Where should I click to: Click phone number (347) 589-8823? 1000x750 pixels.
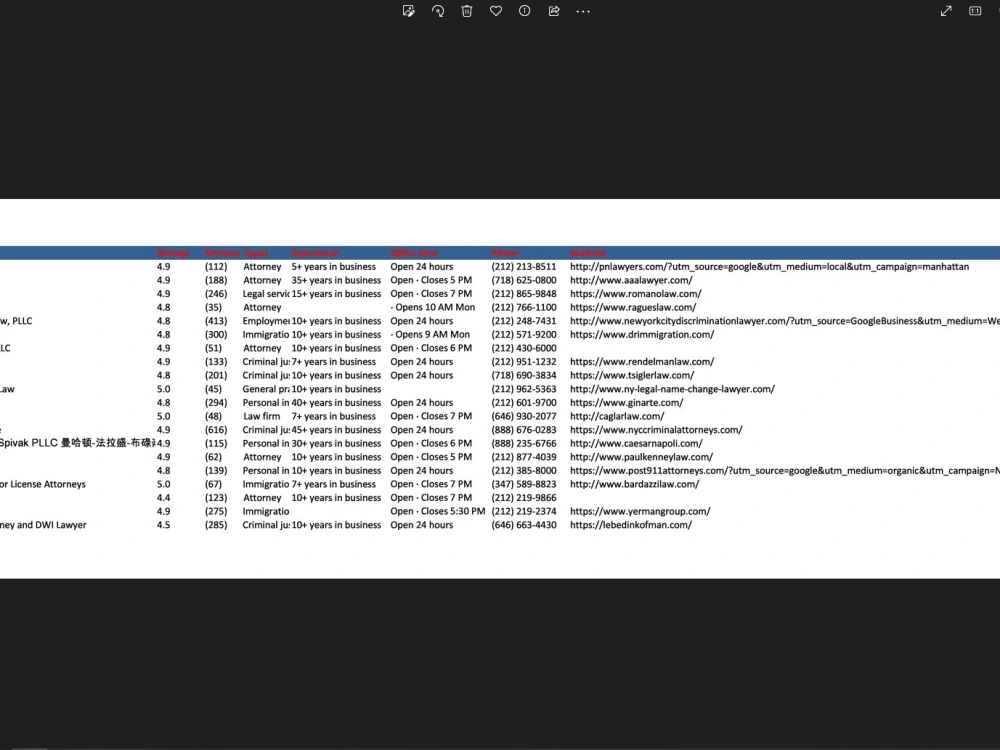[x=524, y=484]
